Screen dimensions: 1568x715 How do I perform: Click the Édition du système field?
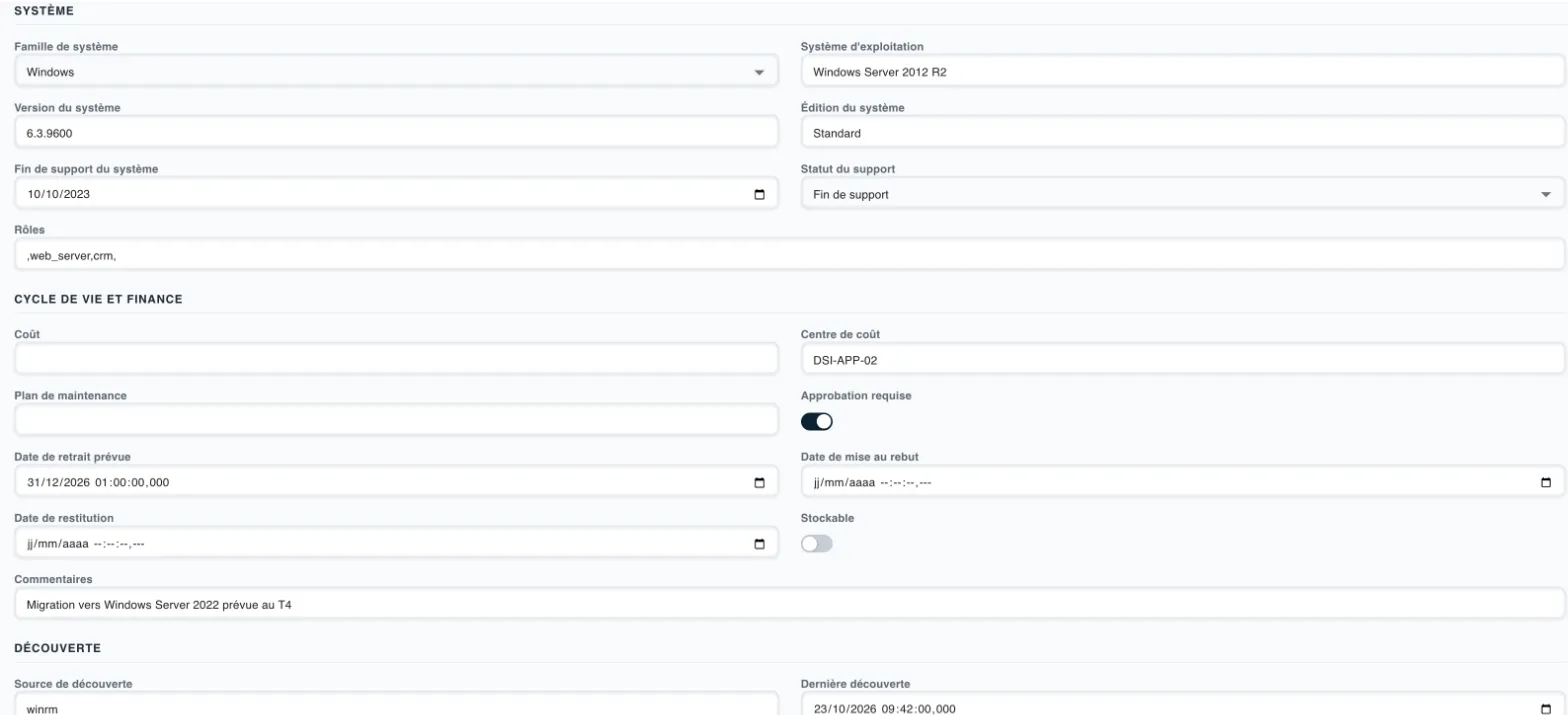(1183, 133)
